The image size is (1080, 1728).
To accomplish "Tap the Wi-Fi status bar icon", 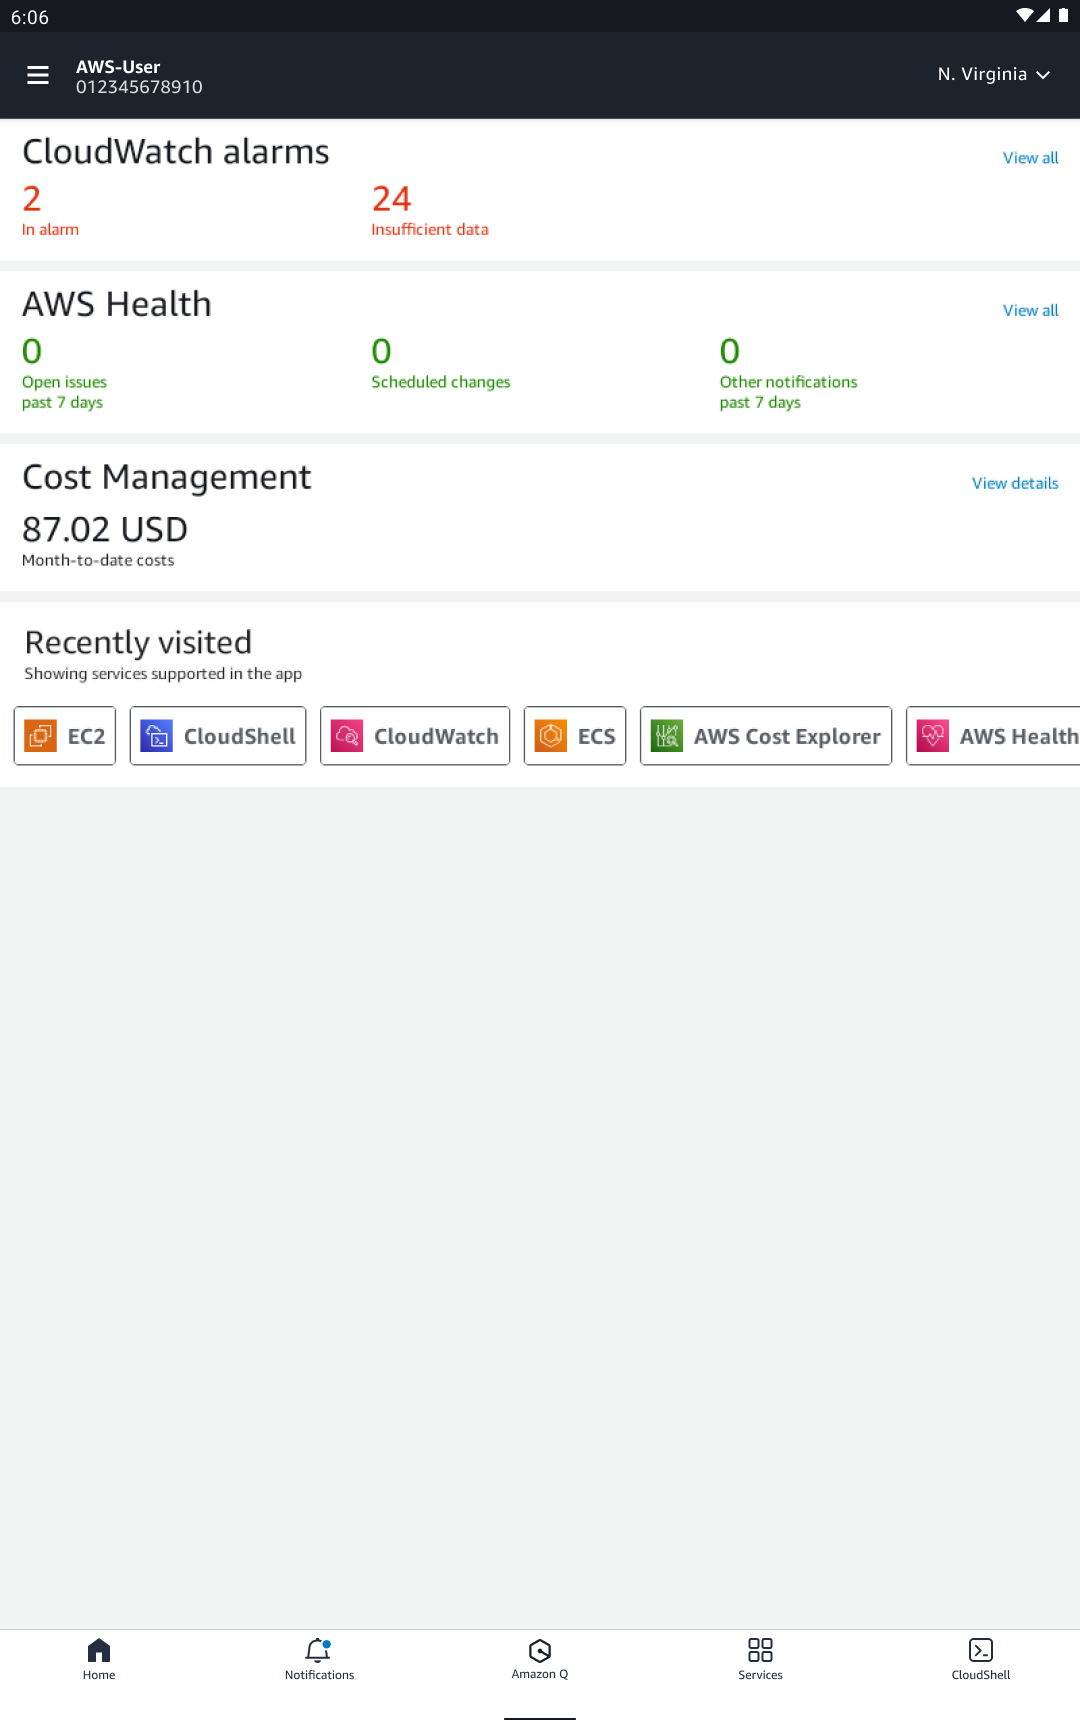I will point(1024,15).
